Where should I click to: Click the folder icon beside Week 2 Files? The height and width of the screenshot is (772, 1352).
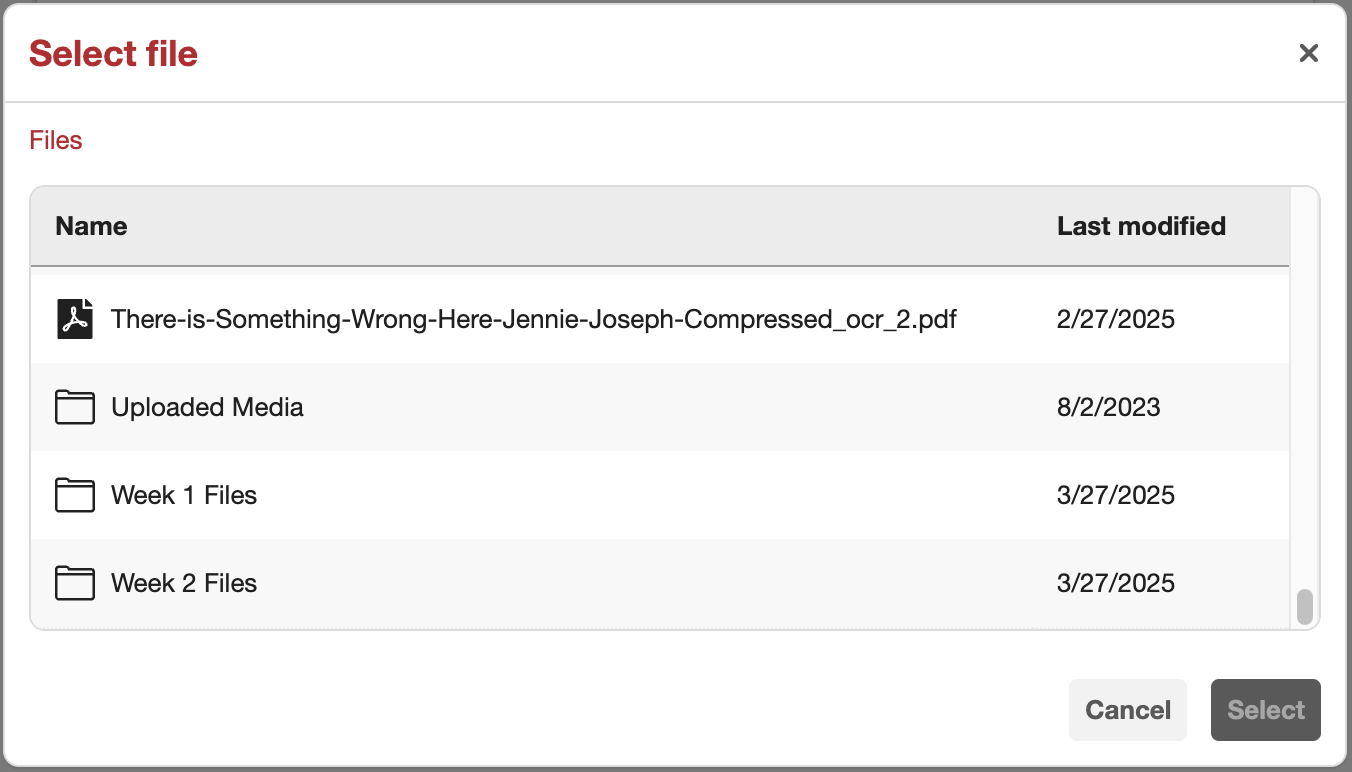74,583
